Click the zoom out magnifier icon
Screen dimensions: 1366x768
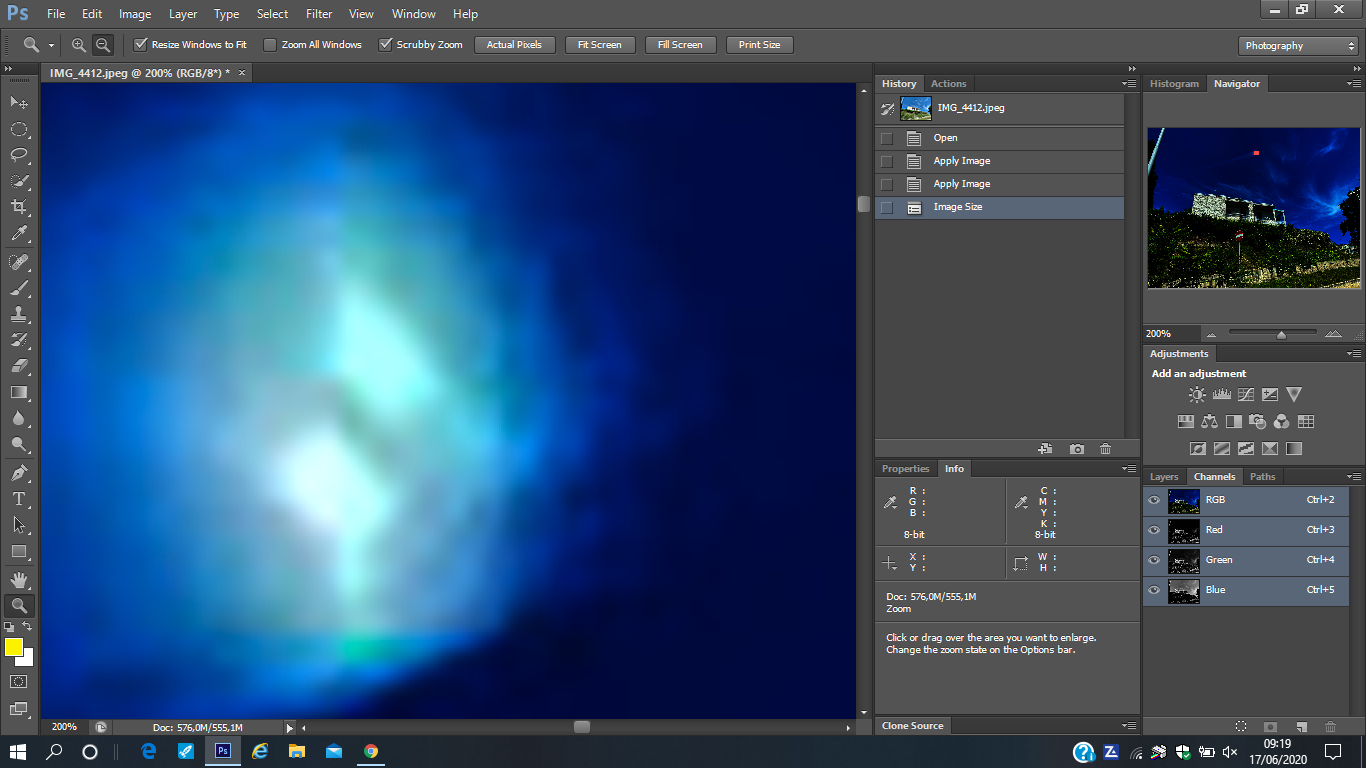tap(102, 45)
